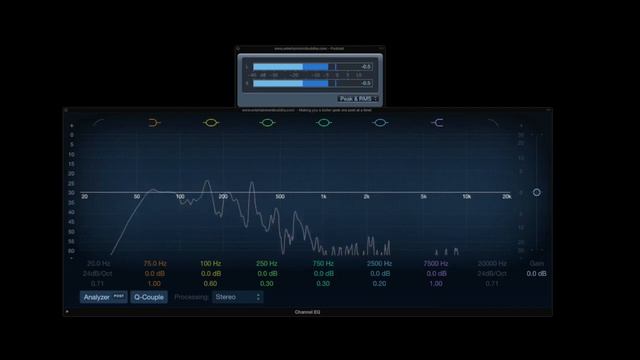The height and width of the screenshot is (360, 640).
Task: Click the 1k frequency axis marker
Action: [x=323, y=197]
